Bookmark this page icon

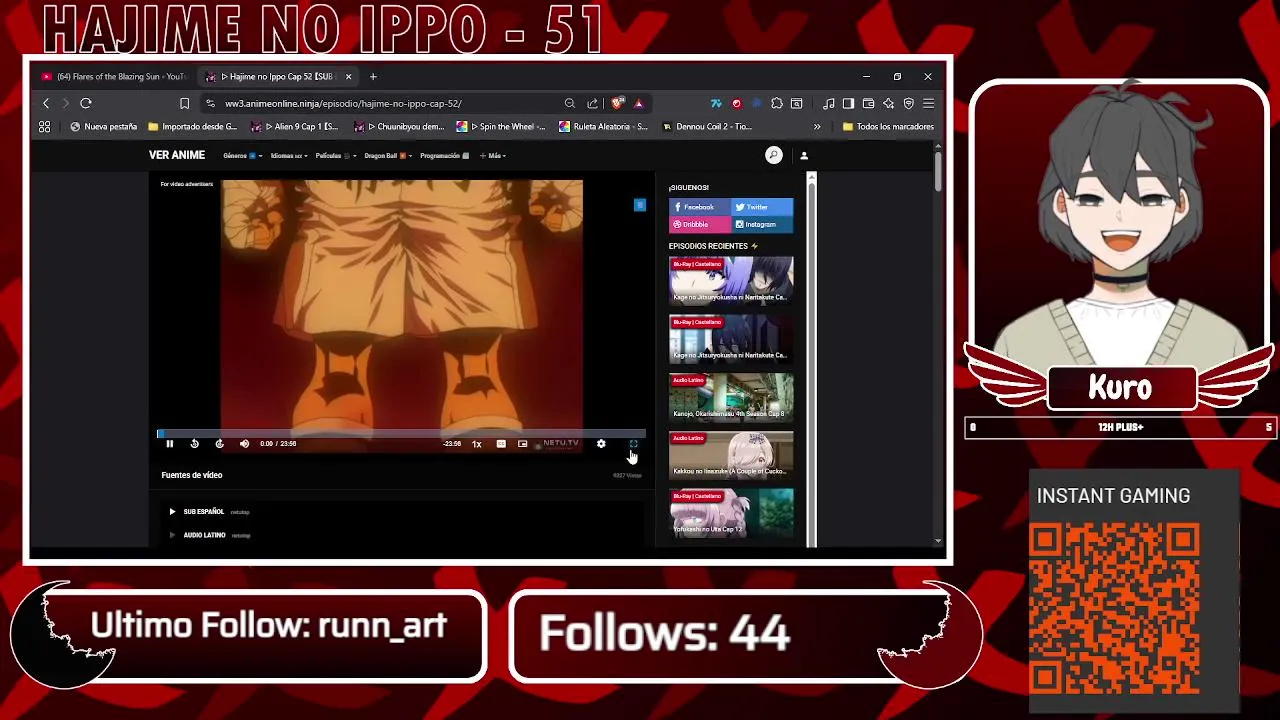tap(184, 103)
